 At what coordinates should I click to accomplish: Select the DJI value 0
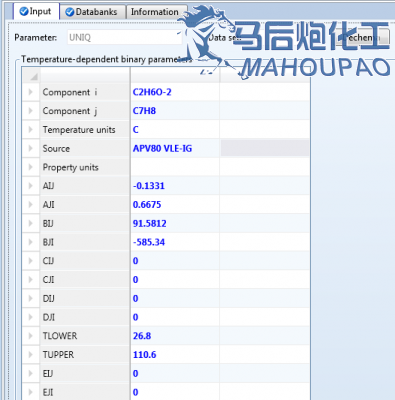click(175, 317)
